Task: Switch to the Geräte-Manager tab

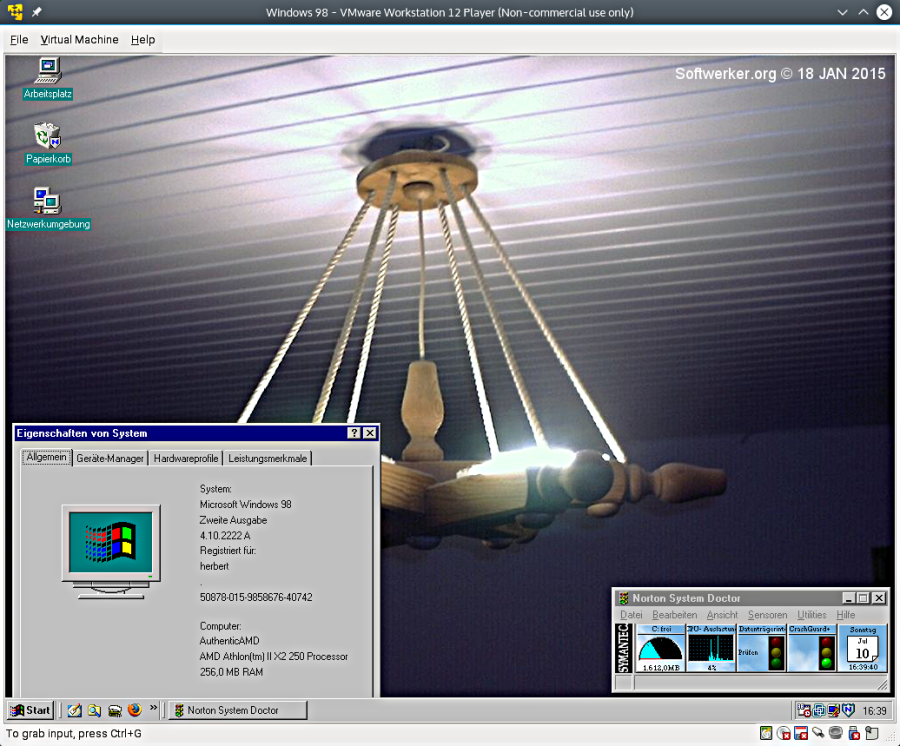Action: 110,458
